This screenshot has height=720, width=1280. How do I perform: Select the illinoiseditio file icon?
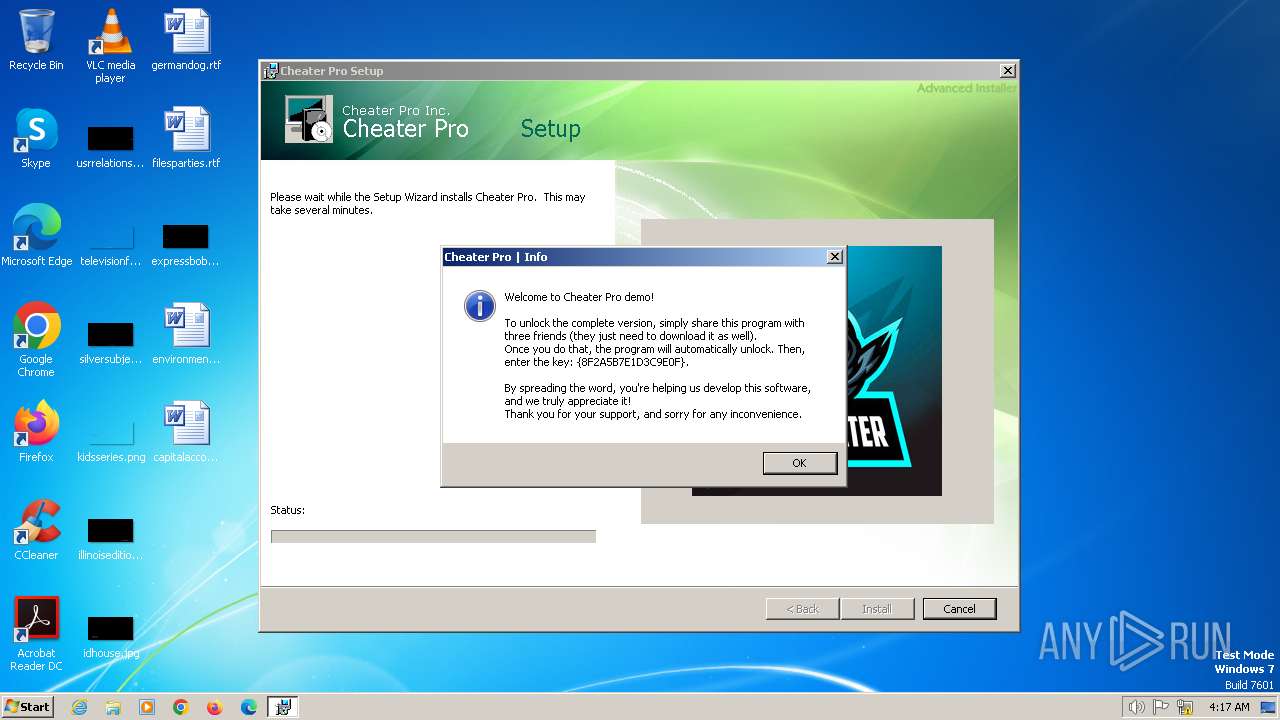pyautogui.click(x=110, y=538)
